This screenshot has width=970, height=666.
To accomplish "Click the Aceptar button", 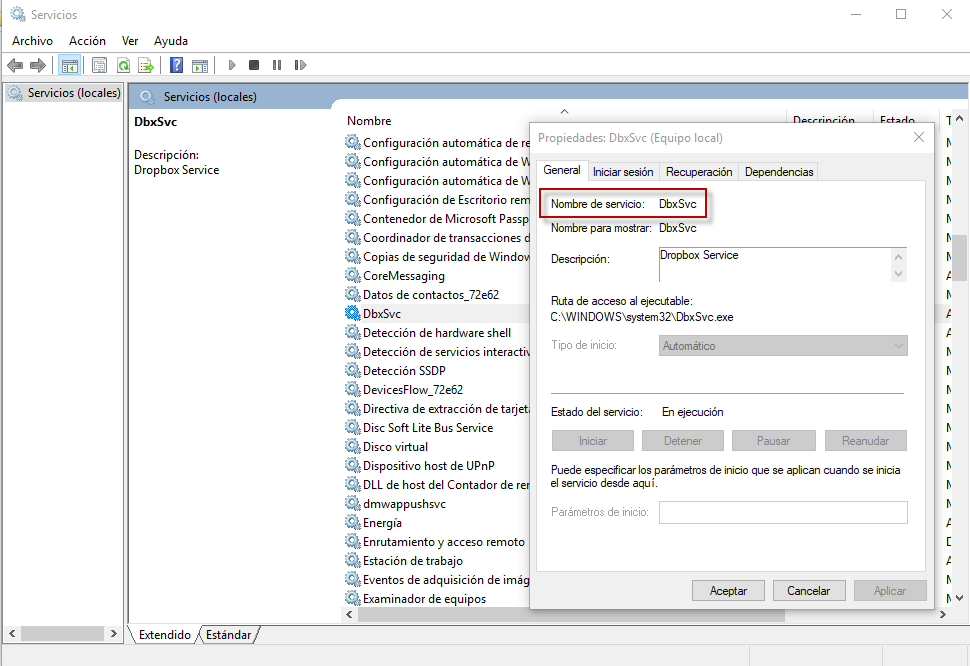I will 728,591.
